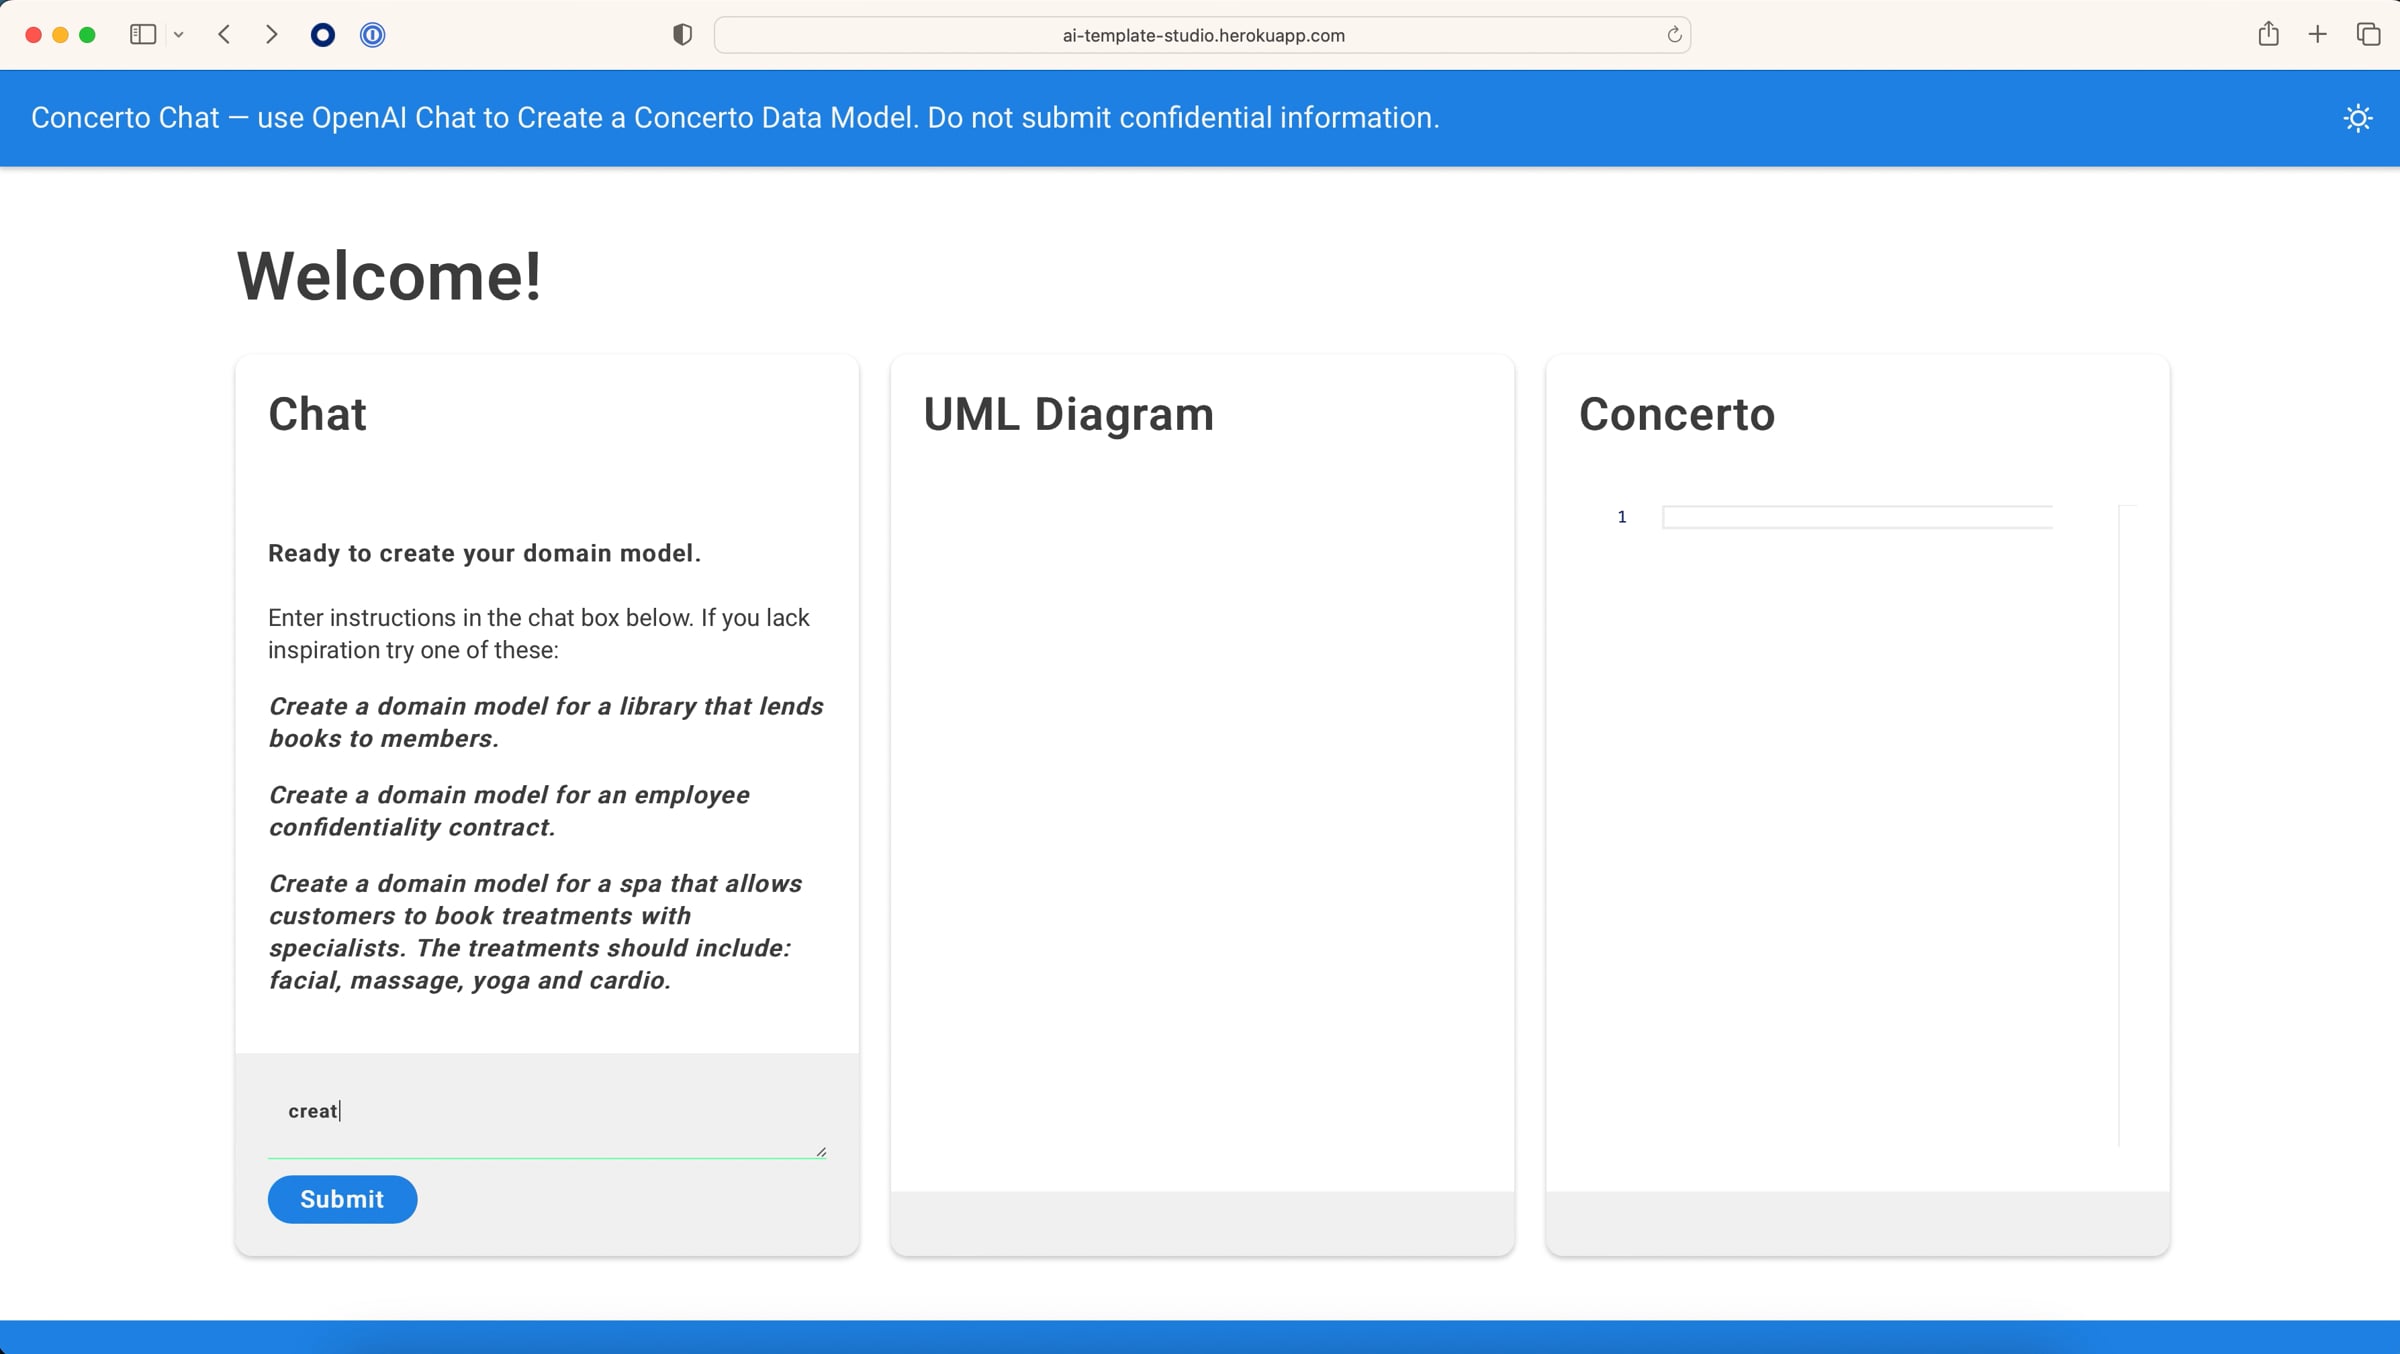This screenshot has height=1354, width=2400.
Task: Reload the page with refresh icon
Action: pyautogui.click(x=1674, y=35)
